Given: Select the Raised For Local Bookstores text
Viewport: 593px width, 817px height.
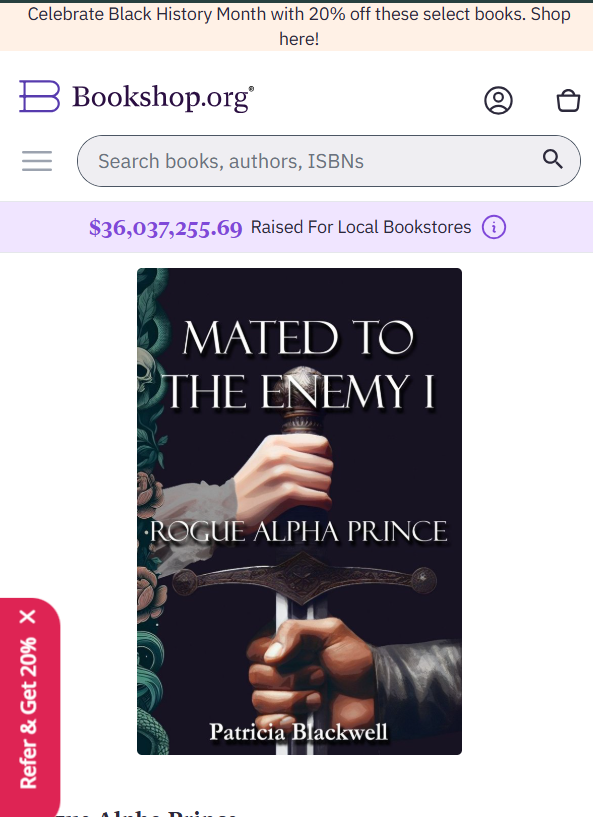Looking at the screenshot, I should 361,227.
